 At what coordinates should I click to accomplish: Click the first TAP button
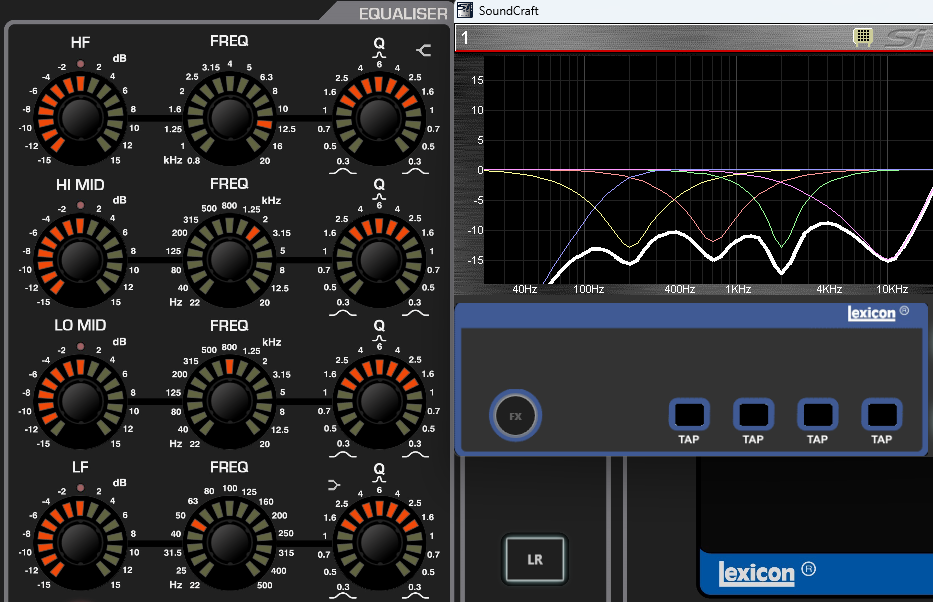(689, 414)
